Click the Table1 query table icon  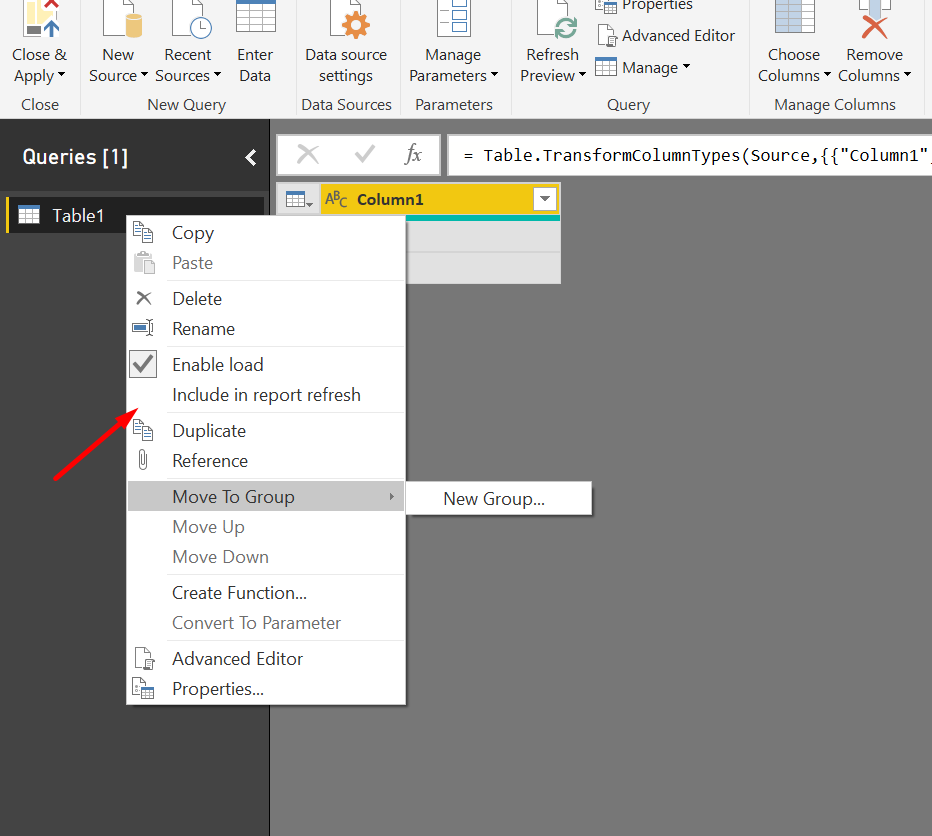pyautogui.click(x=29, y=215)
